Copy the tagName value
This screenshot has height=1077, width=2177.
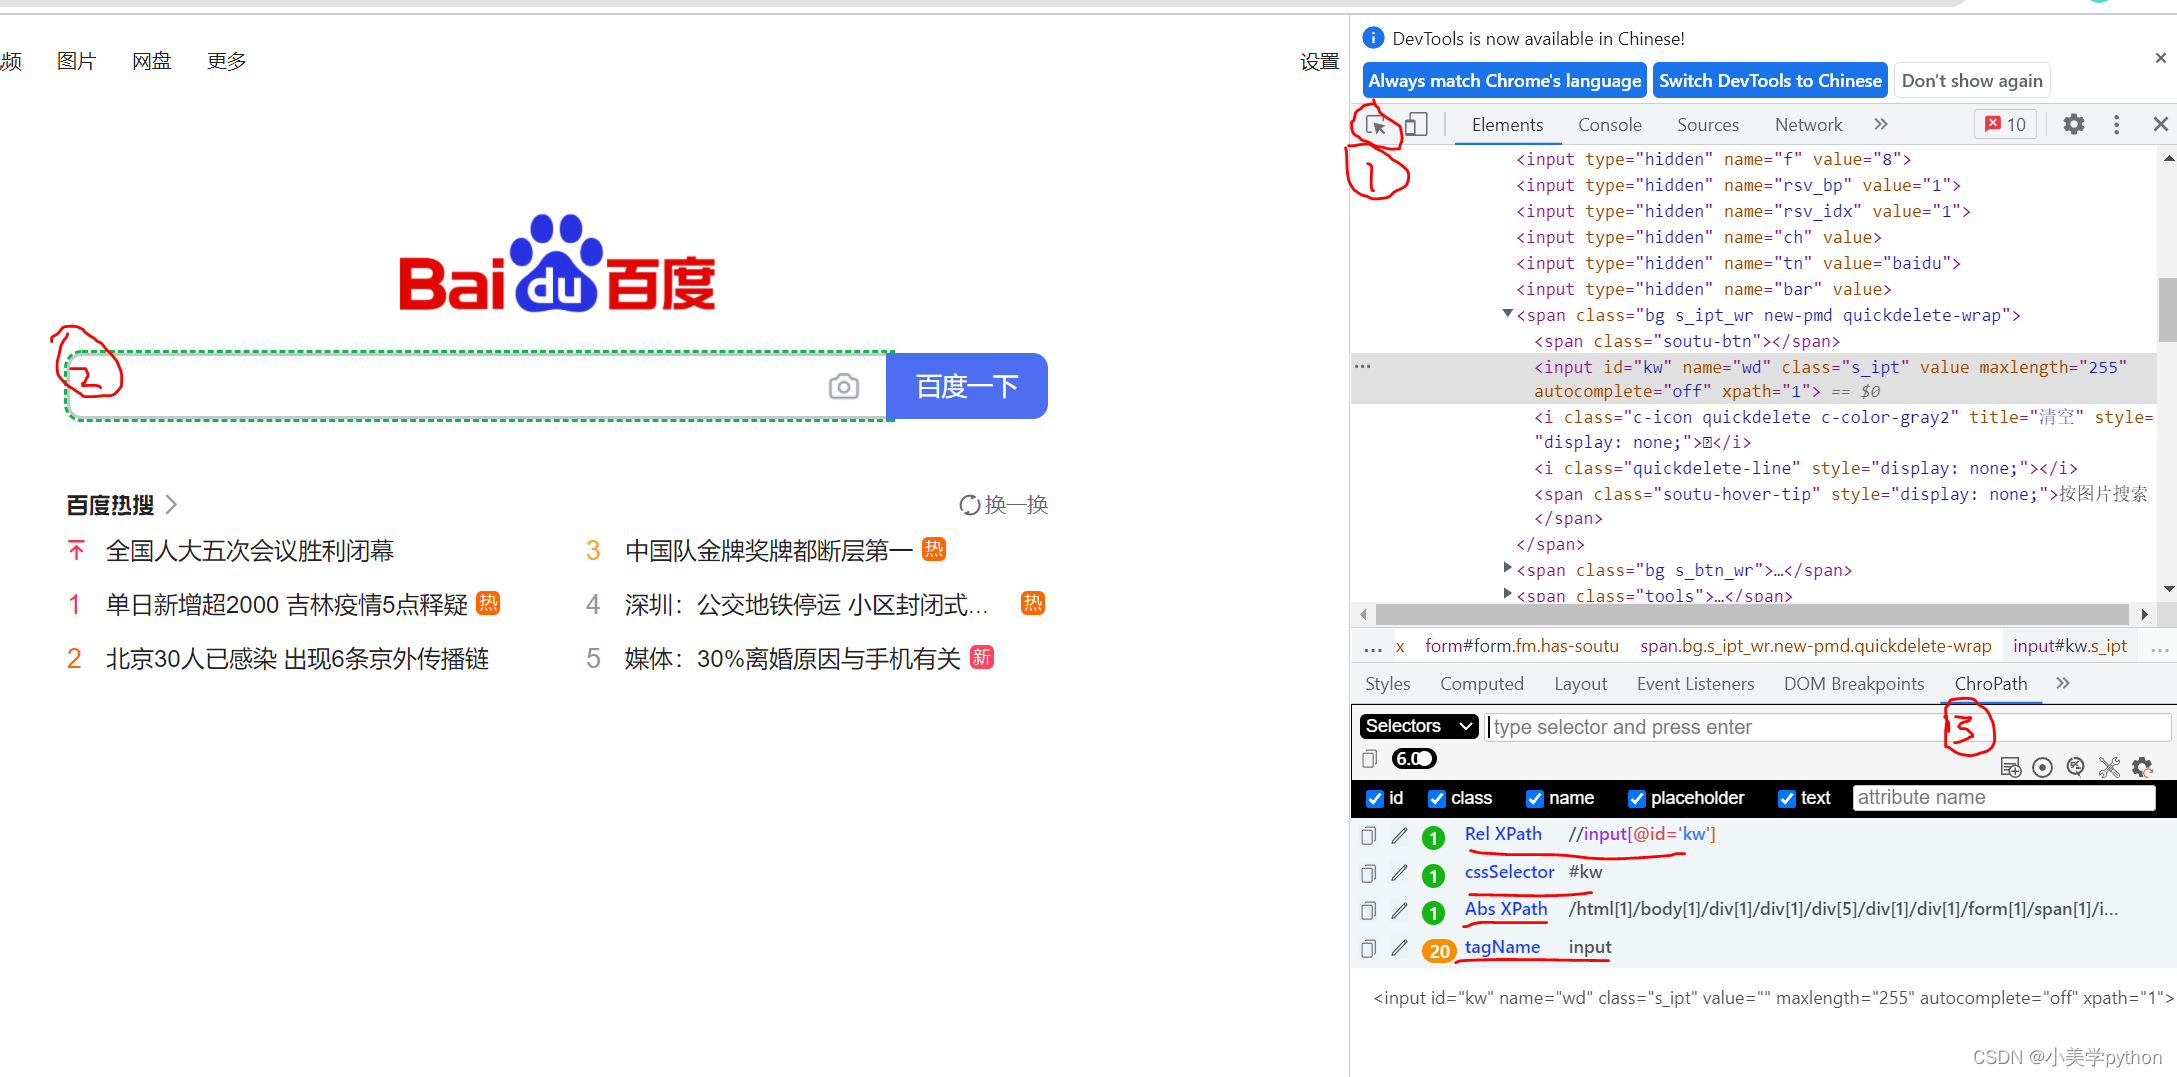1369,949
